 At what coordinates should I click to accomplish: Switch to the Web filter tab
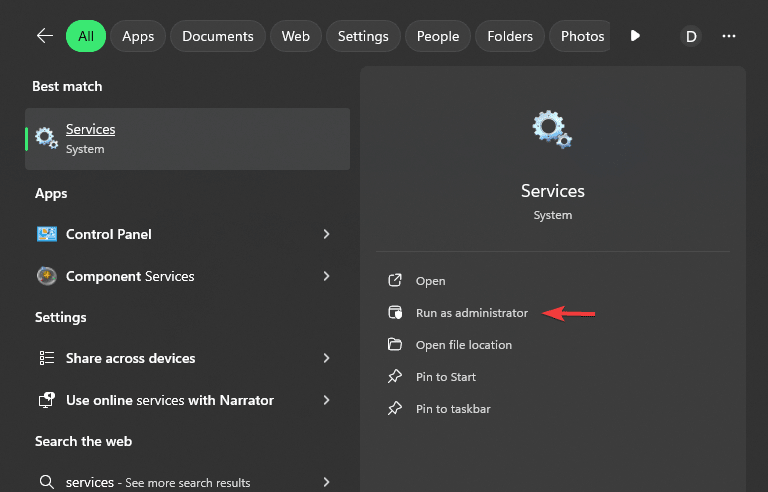pos(295,36)
